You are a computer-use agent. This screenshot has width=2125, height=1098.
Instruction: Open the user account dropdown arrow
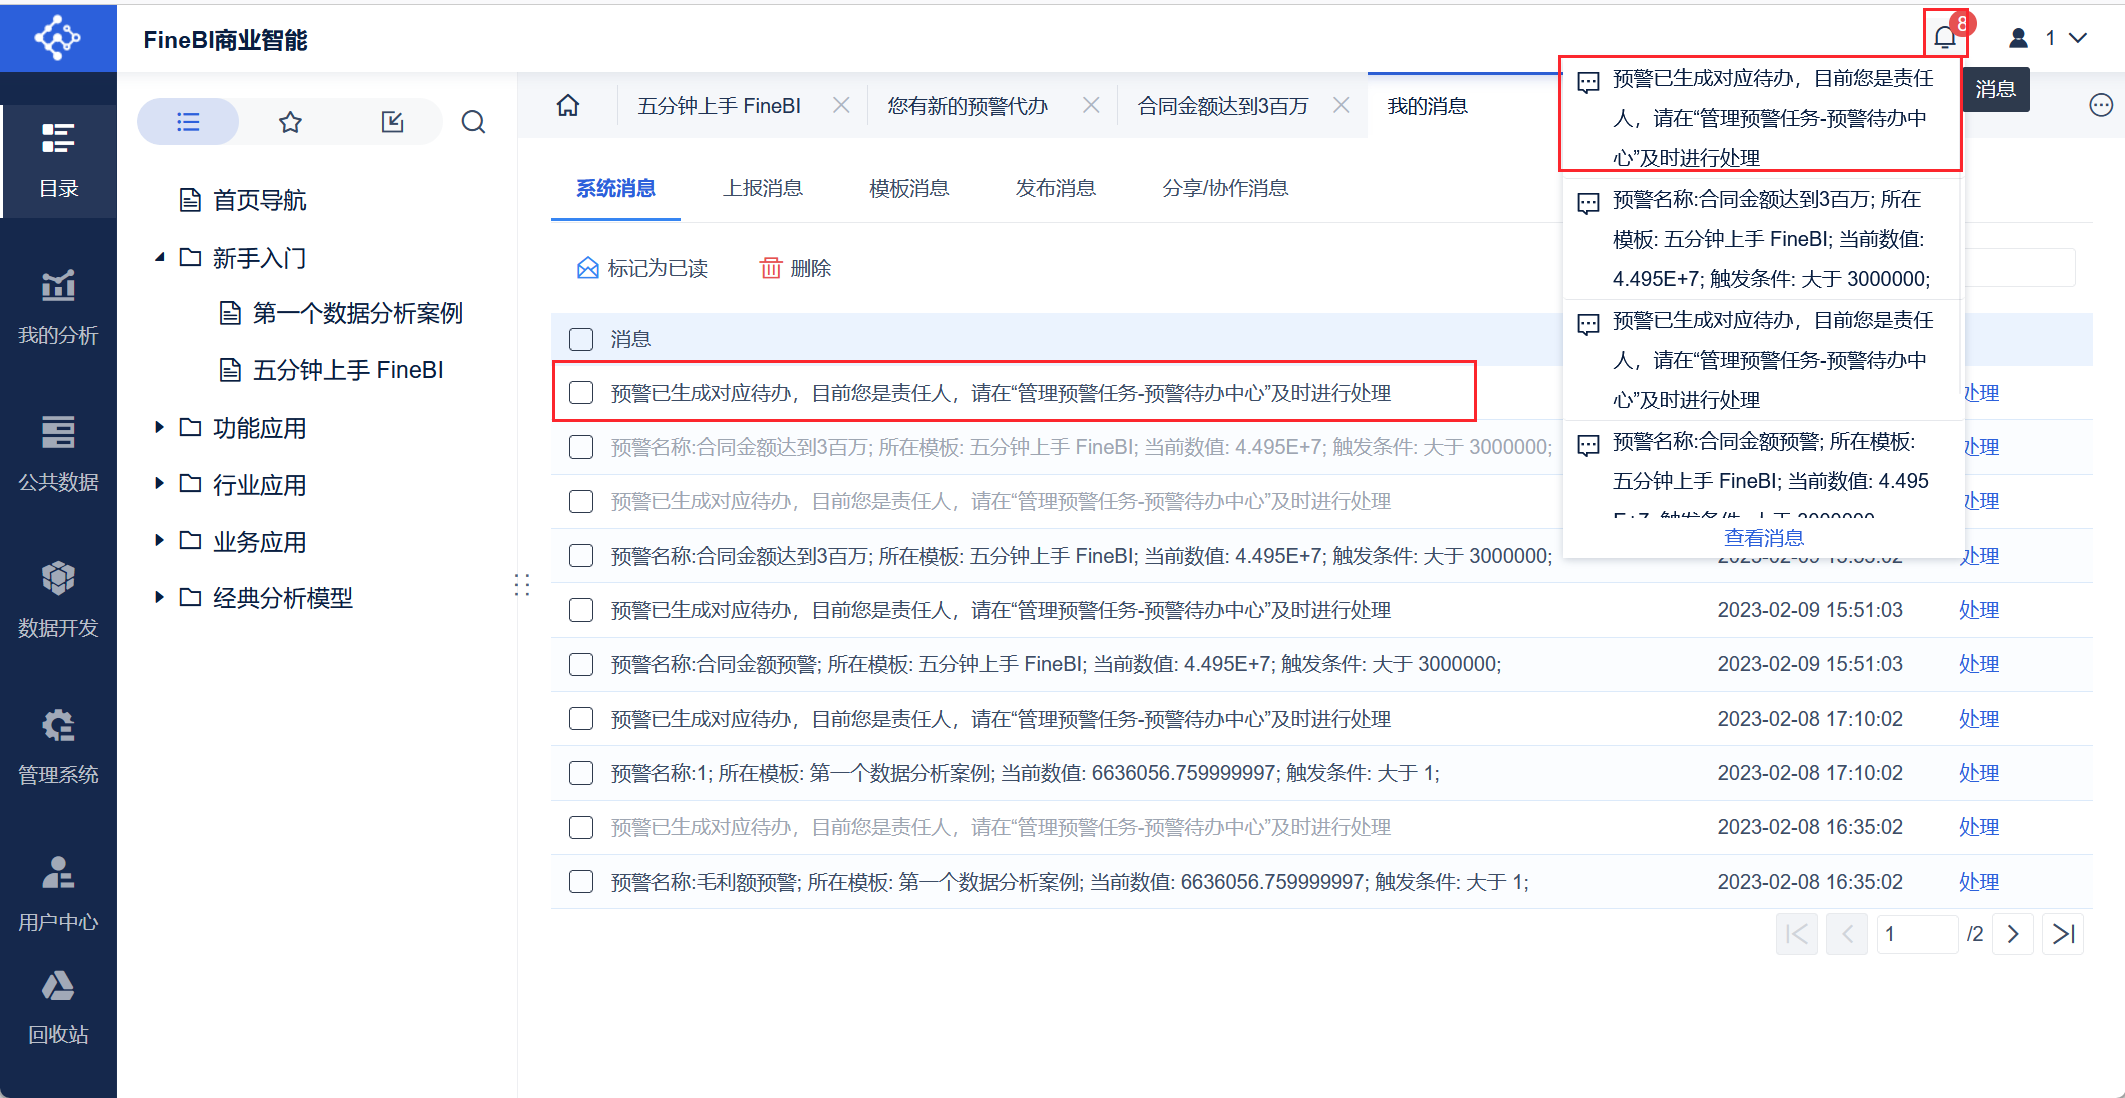[2078, 38]
